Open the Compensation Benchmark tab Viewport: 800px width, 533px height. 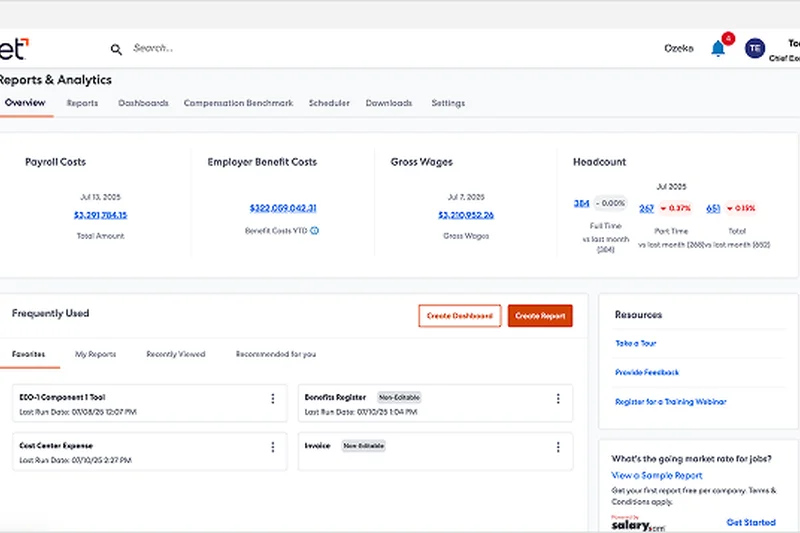238,103
